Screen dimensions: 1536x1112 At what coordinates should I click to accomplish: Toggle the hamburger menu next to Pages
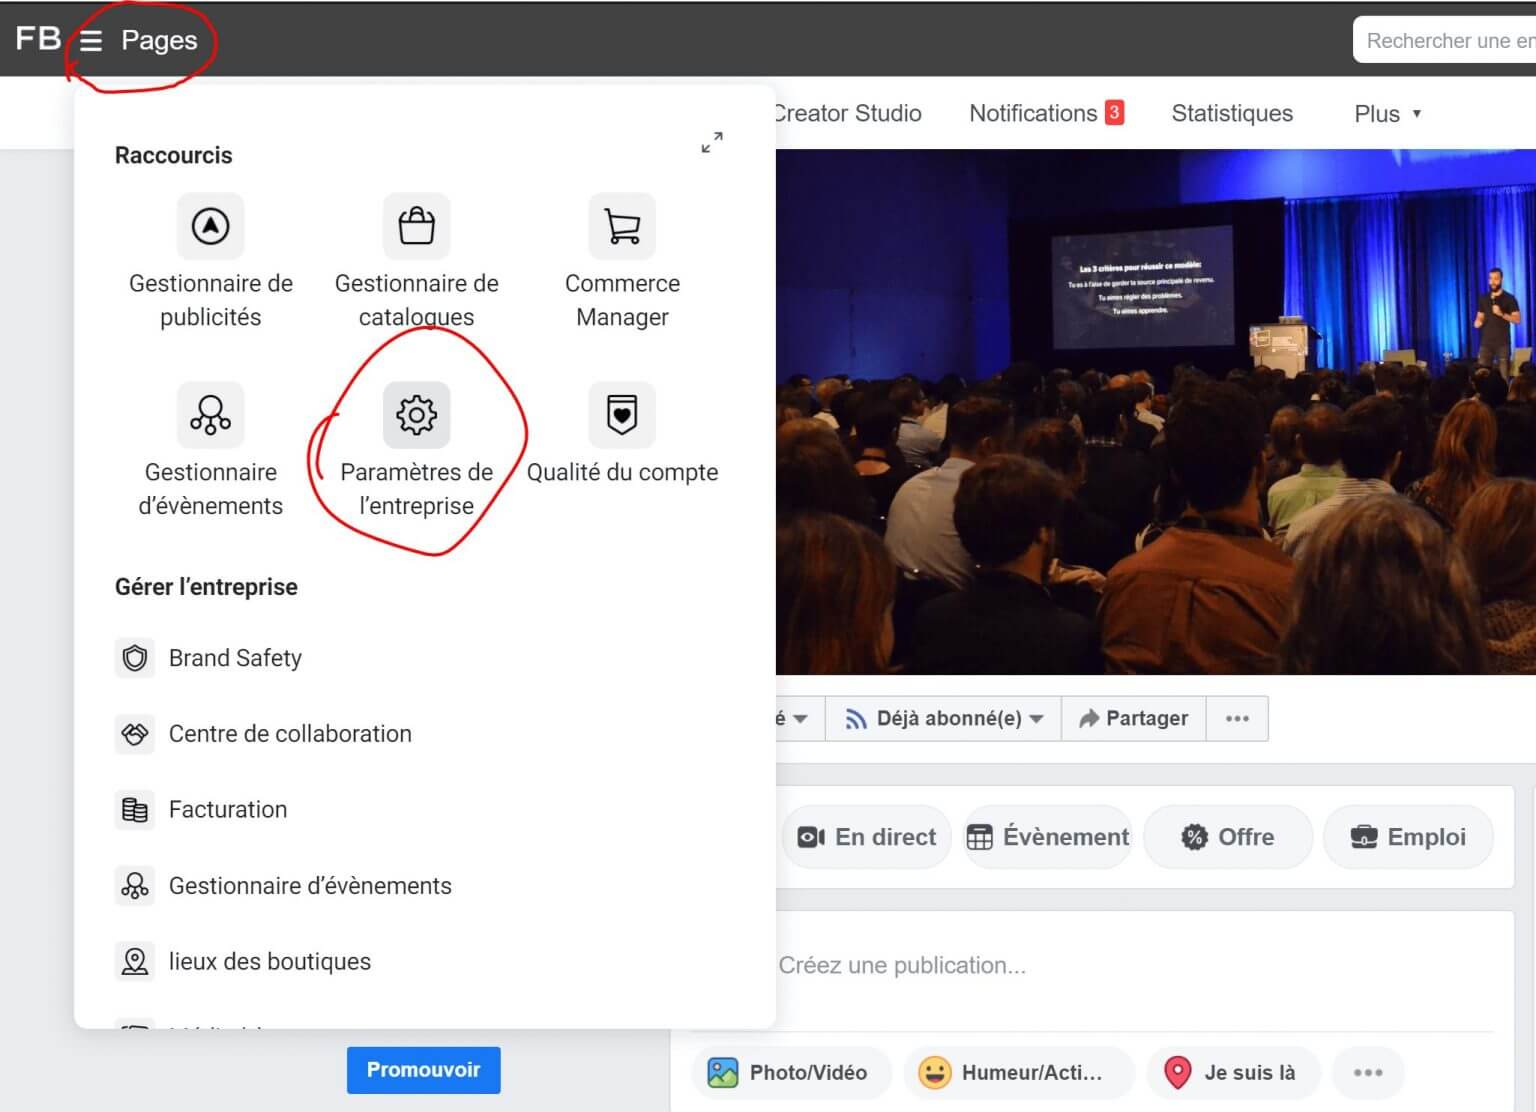pyautogui.click(x=91, y=41)
